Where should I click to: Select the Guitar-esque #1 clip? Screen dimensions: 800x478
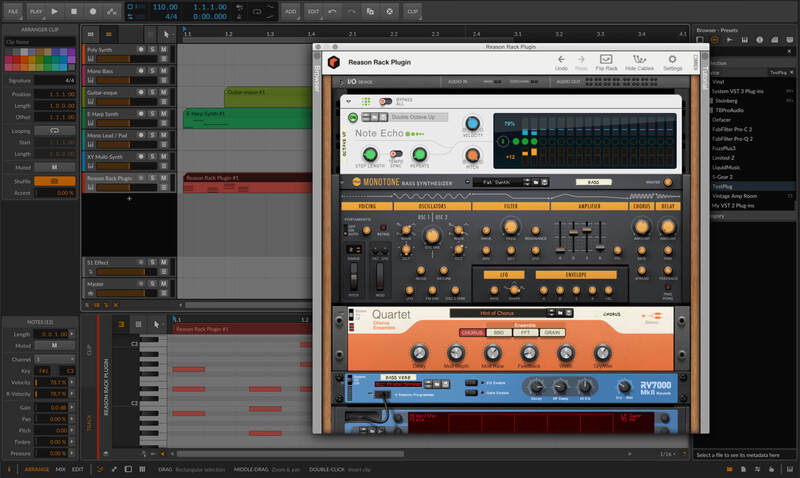tap(268, 97)
